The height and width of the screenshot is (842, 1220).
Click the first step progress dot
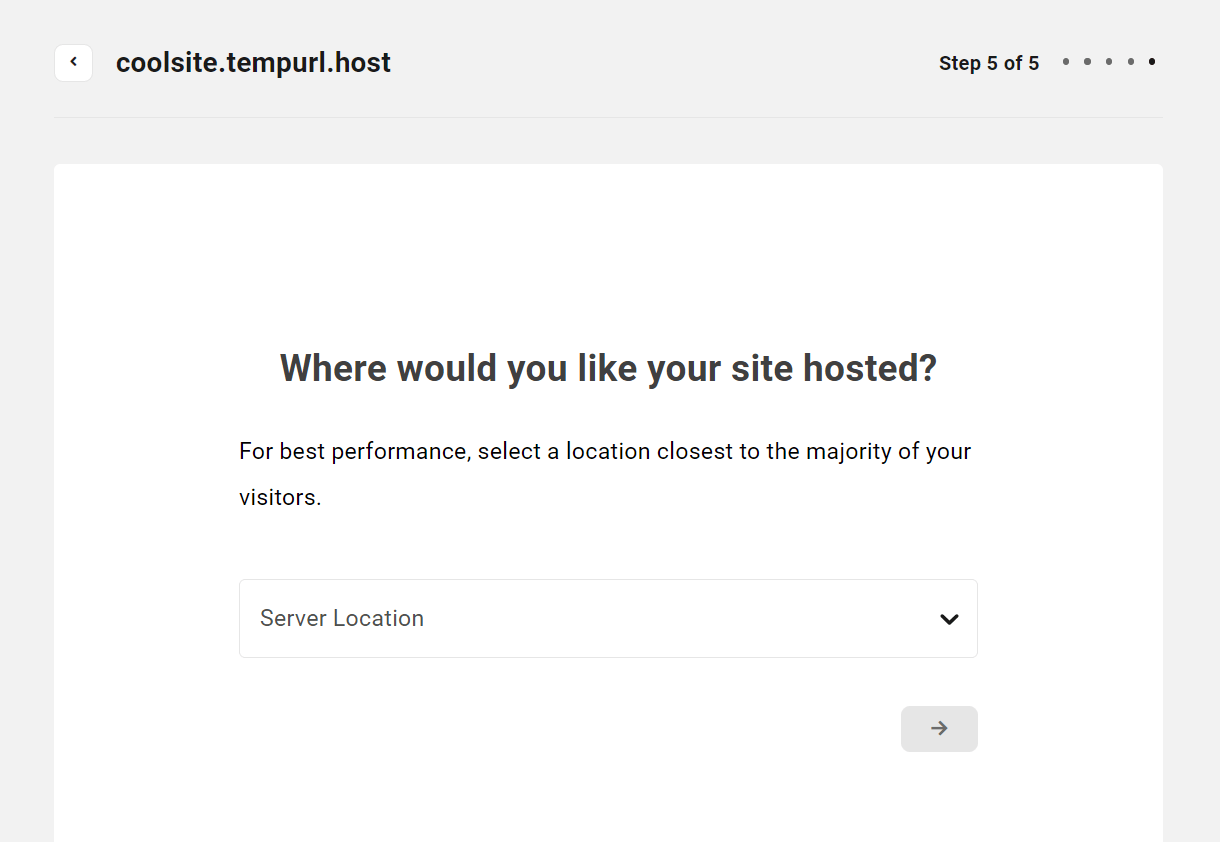click(x=1064, y=61)
